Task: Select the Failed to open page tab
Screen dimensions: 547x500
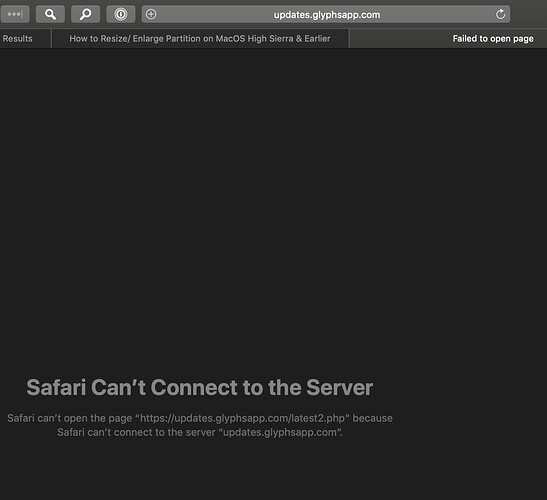Action: 493,38
